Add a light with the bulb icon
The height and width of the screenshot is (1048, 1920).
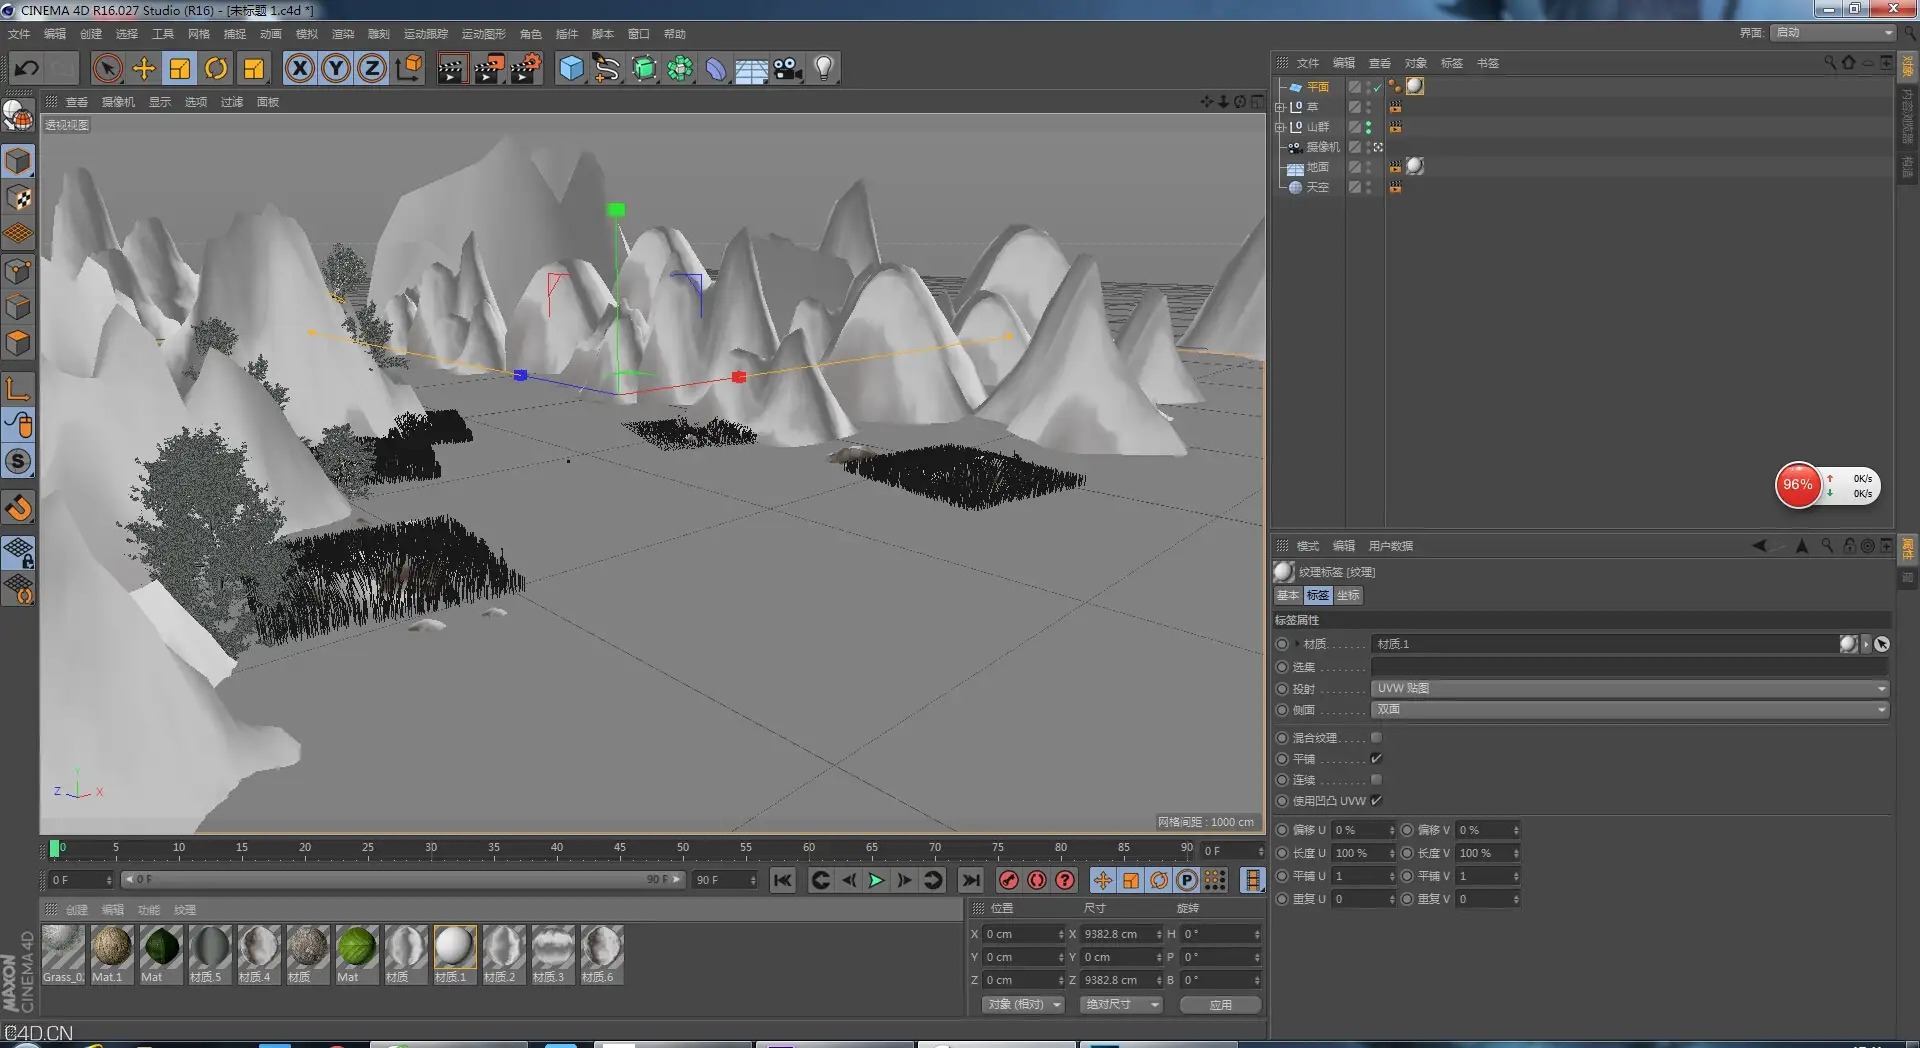pyautogui.click(x=824, y=68)
